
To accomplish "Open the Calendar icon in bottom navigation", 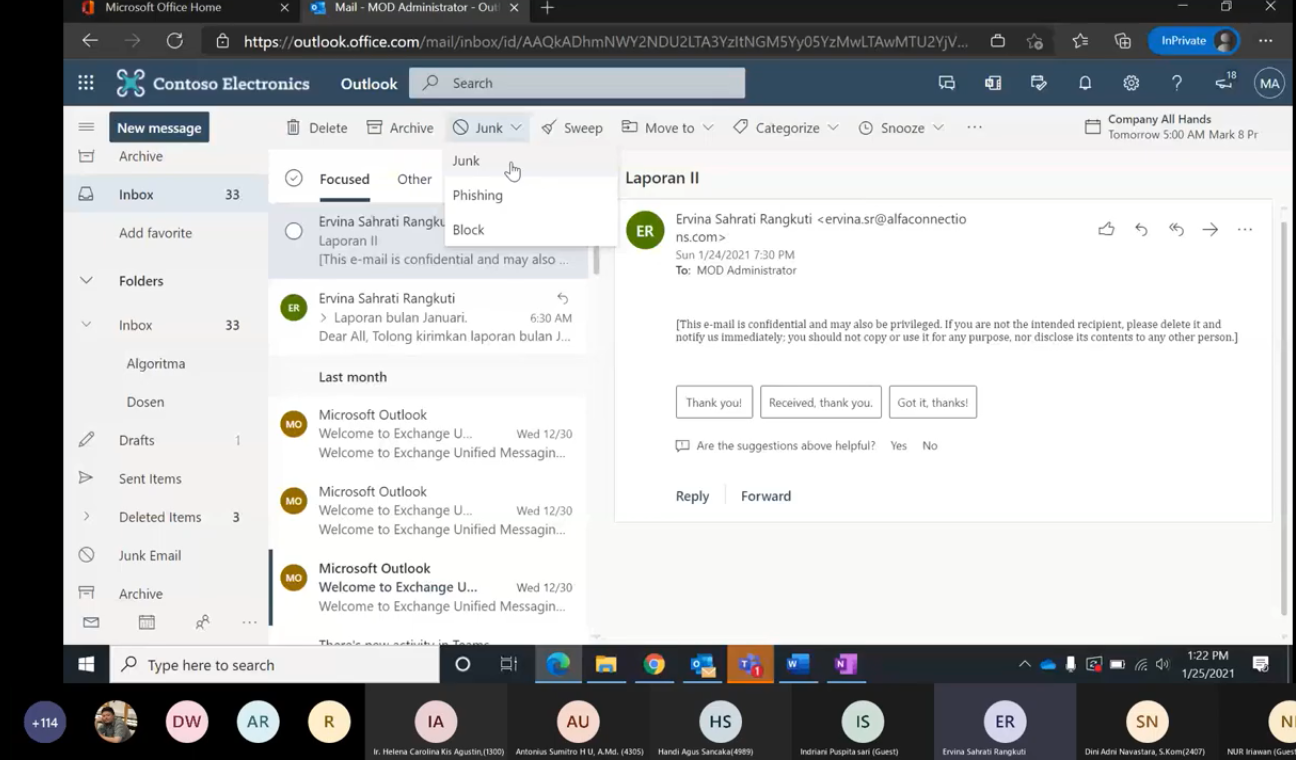I will [x=147, y=622].
